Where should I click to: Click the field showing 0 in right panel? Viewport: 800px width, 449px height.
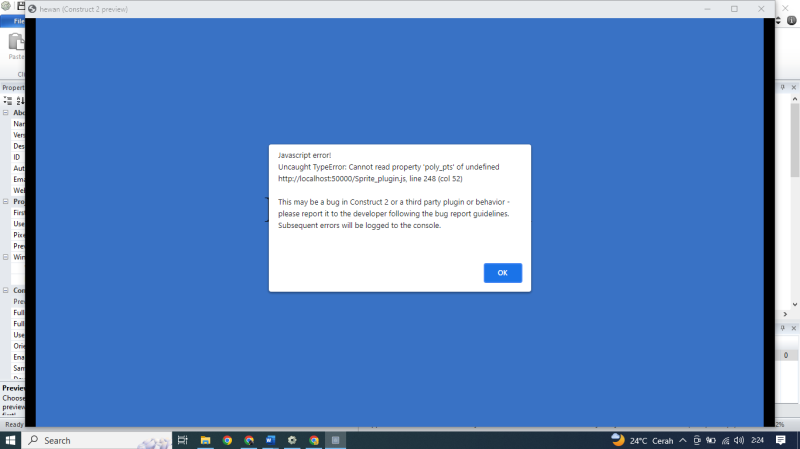pyautogui.click(x=786, y=355)
